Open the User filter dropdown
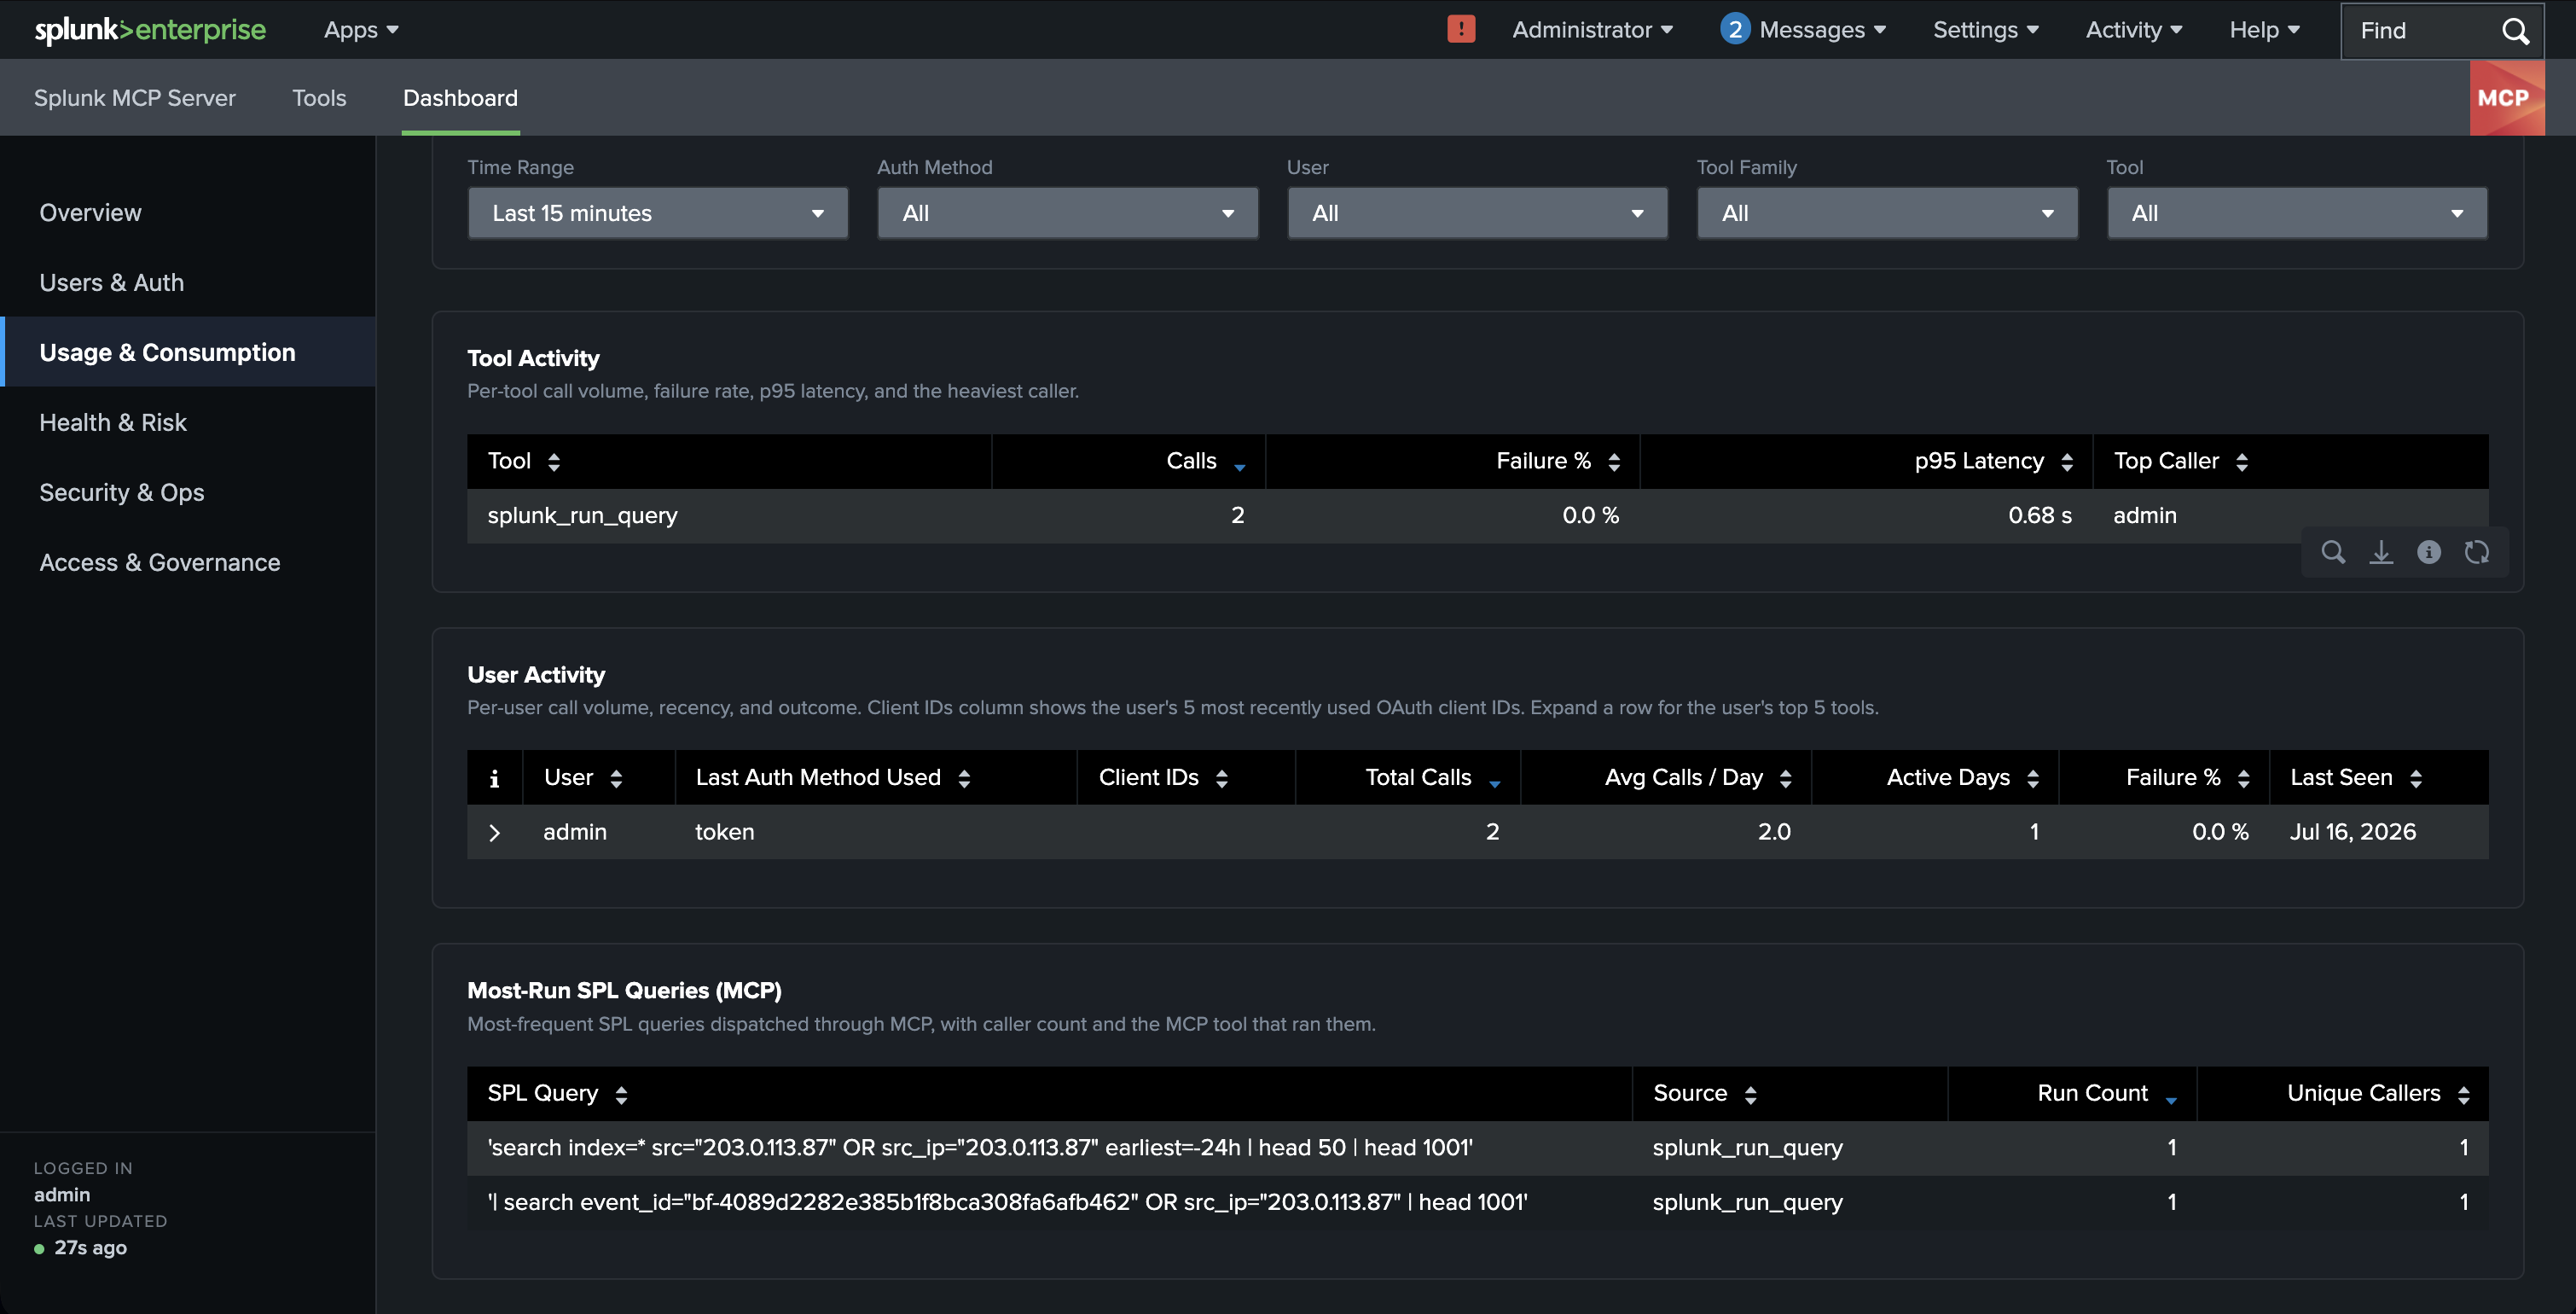 tap(1477, 213)
